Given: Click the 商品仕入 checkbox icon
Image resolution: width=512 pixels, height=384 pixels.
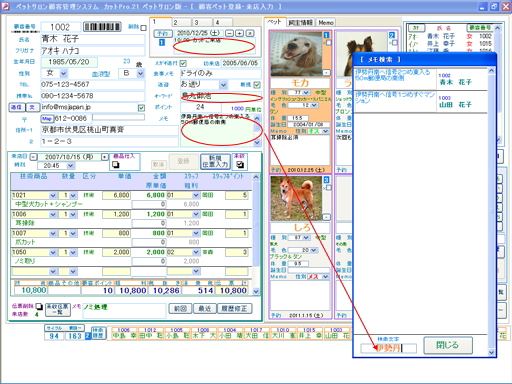Looking at the screenshot, I should 116,164.
